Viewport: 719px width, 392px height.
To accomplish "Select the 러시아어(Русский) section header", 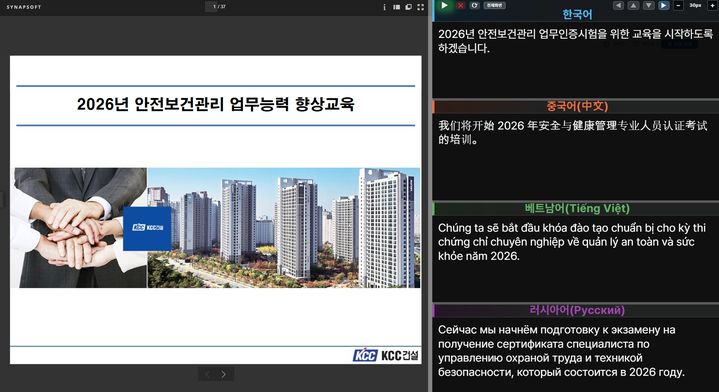I will tap(577, 310).
